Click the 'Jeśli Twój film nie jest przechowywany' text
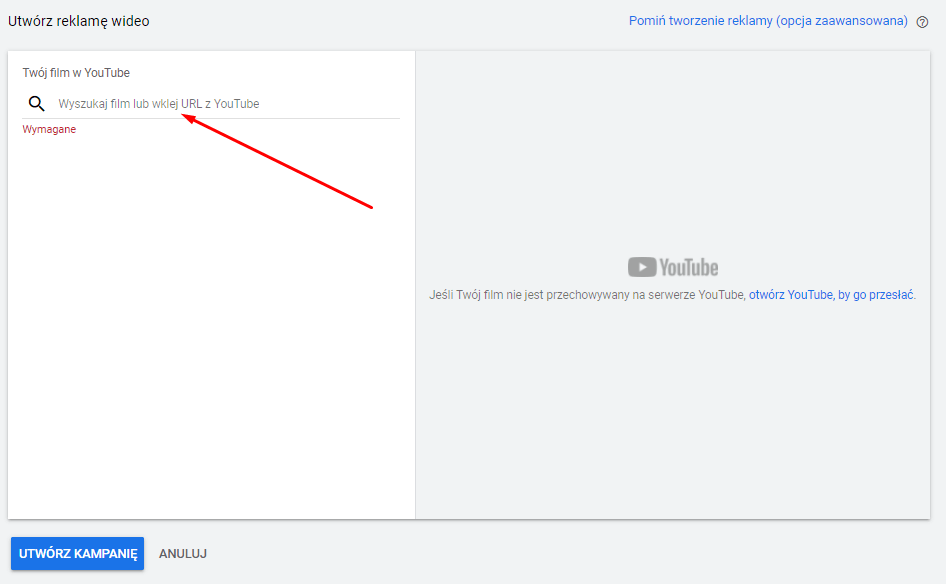Viewport: 946px width, 584px height. click(587, 295)
